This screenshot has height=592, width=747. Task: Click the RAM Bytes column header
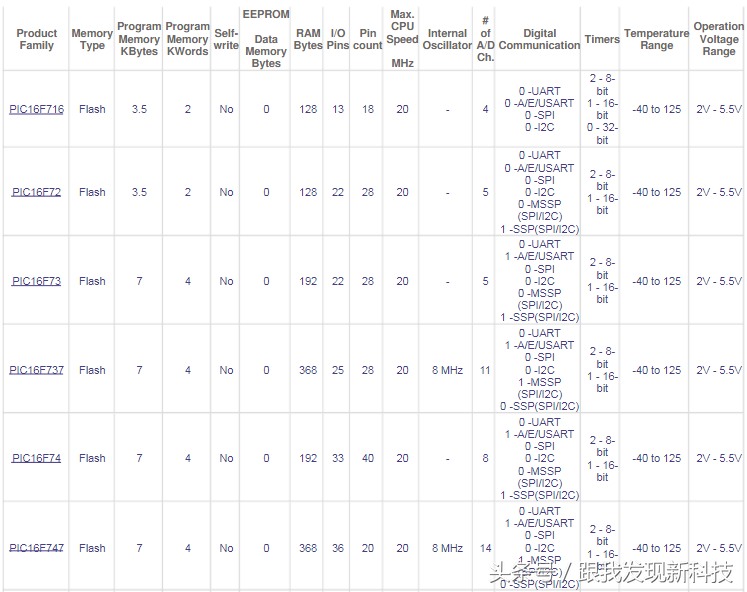click(x=308, y=40)
